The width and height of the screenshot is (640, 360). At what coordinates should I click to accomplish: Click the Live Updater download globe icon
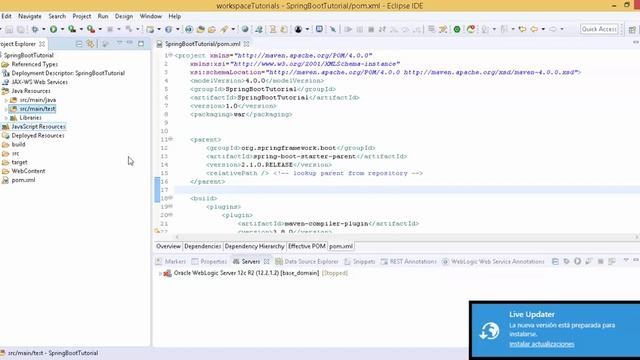pyautogui.click(x=489, y=331)
